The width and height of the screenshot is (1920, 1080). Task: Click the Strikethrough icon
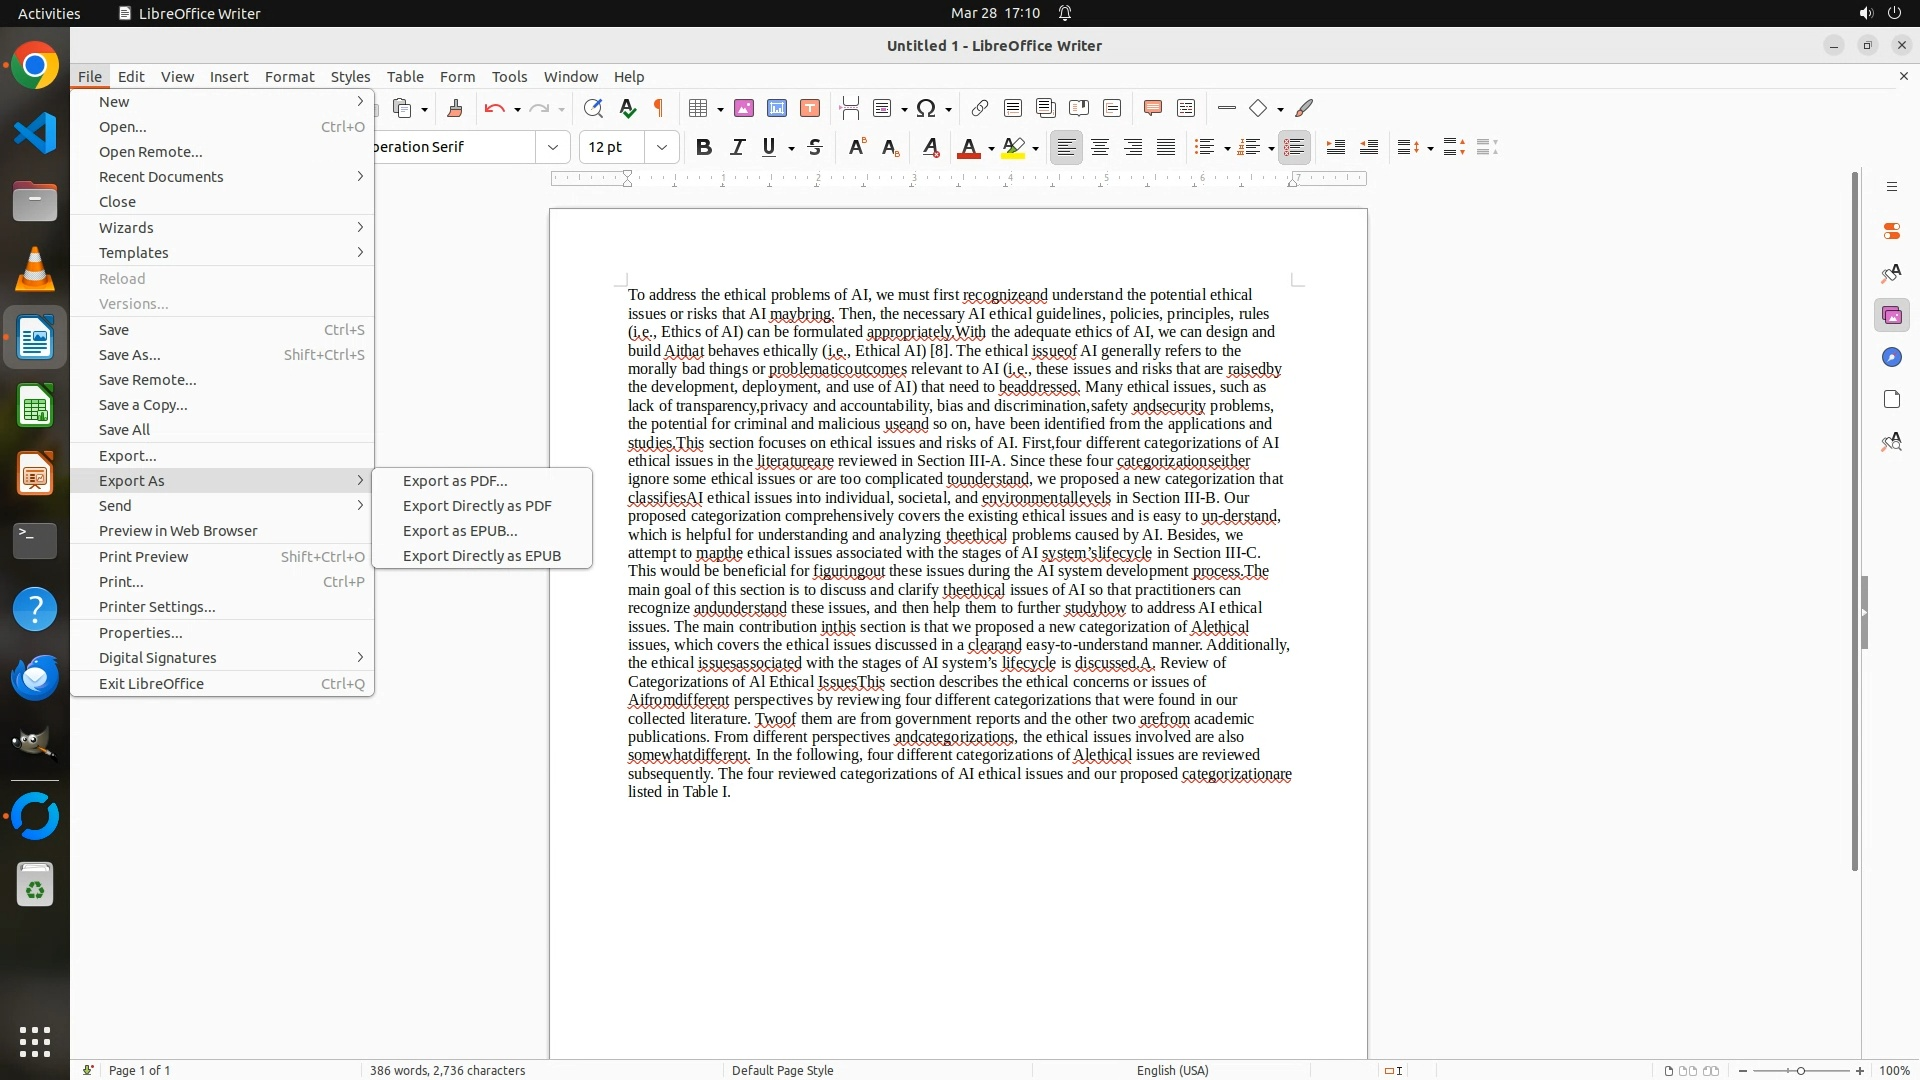[815, 147]
